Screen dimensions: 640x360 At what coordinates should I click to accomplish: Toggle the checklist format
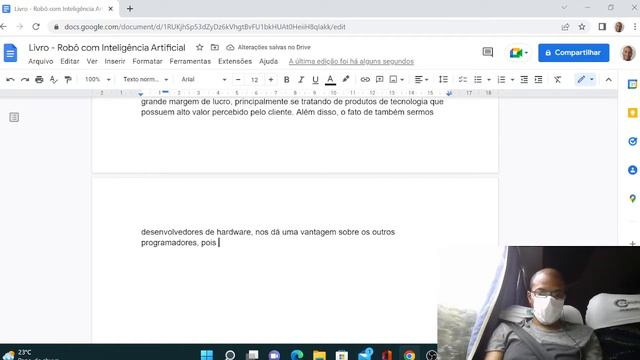pos(462,80)
